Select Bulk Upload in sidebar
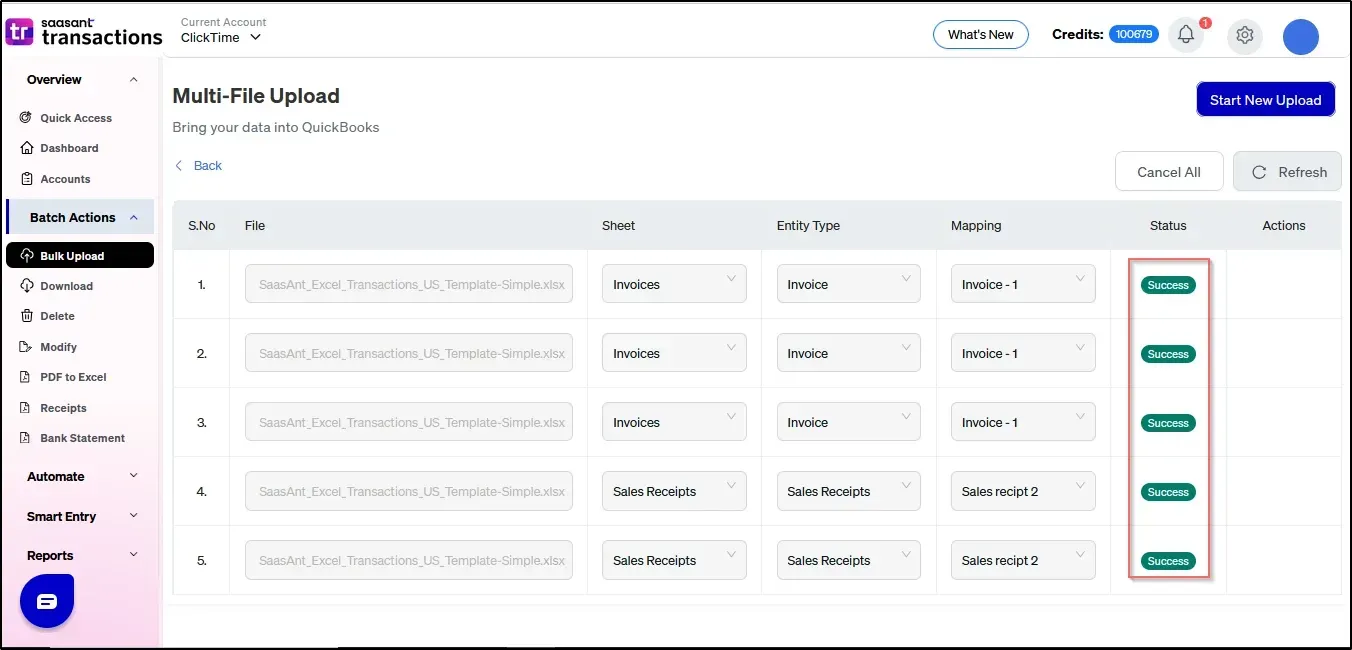 point(80,256)
